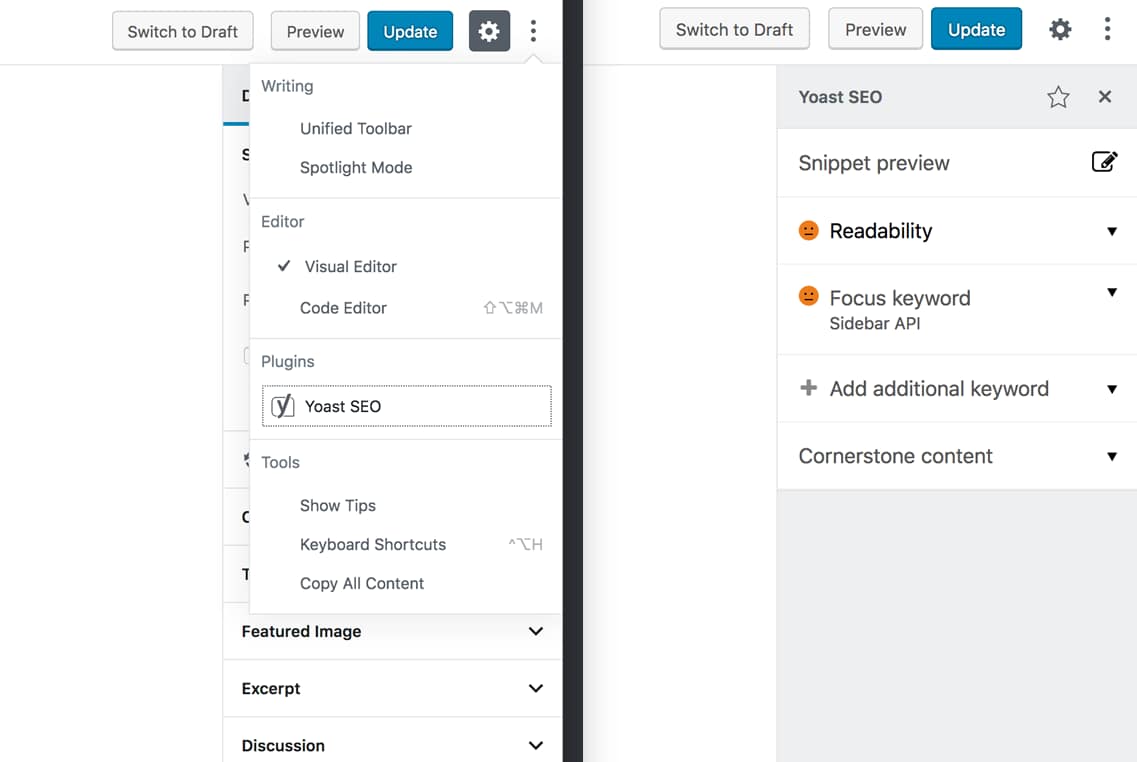Click the Yoast SEO plugin icon

coord(282,406)
